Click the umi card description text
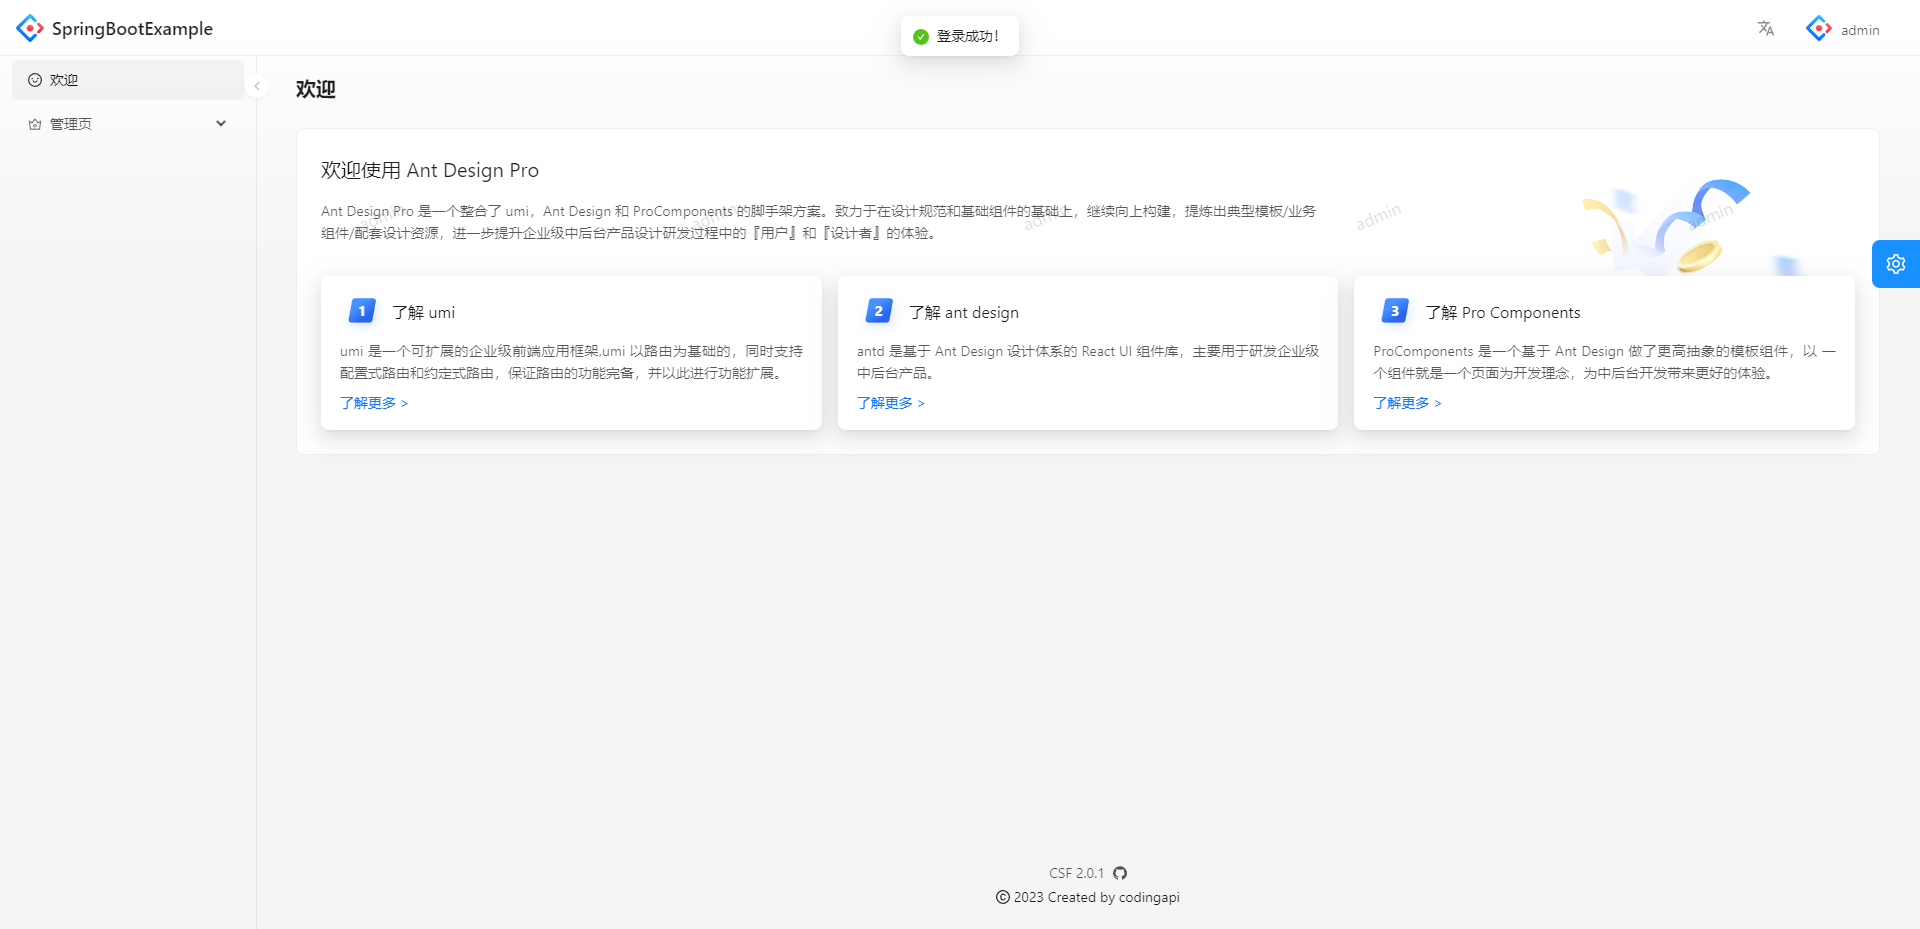Image resolution: width=1920 pixels, height=929 pixels. (571, 362)
